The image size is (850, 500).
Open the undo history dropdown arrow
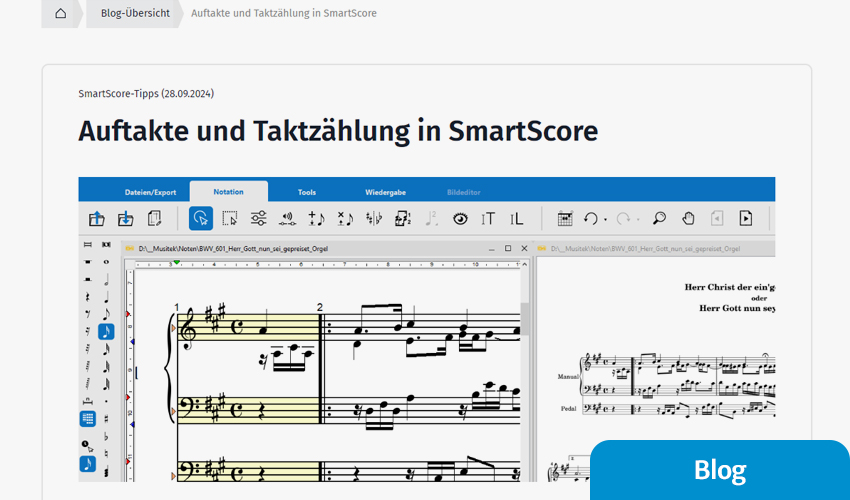tap(605, 219)
